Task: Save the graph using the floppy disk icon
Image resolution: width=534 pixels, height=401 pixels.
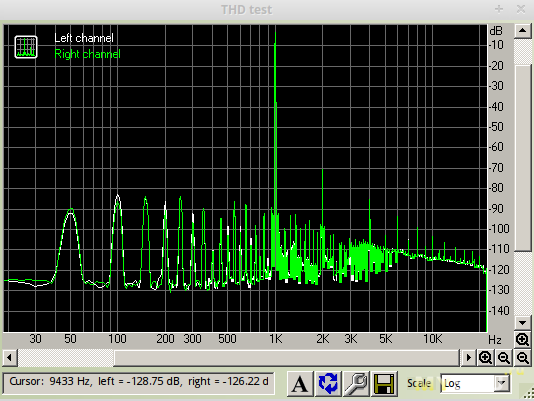Action: point(384,384)
